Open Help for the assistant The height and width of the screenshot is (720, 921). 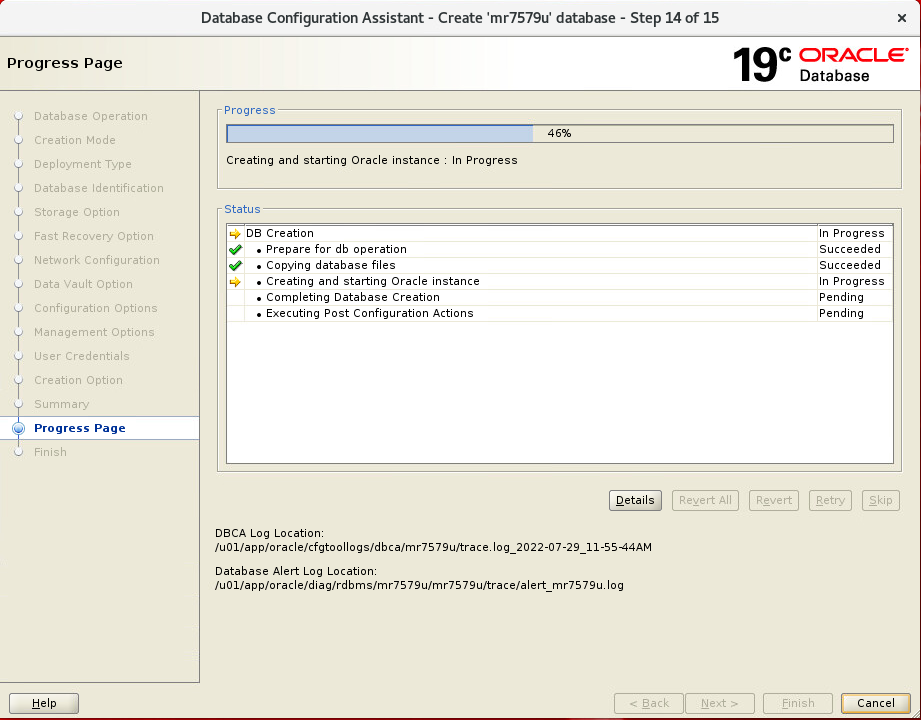coord(44,703)
